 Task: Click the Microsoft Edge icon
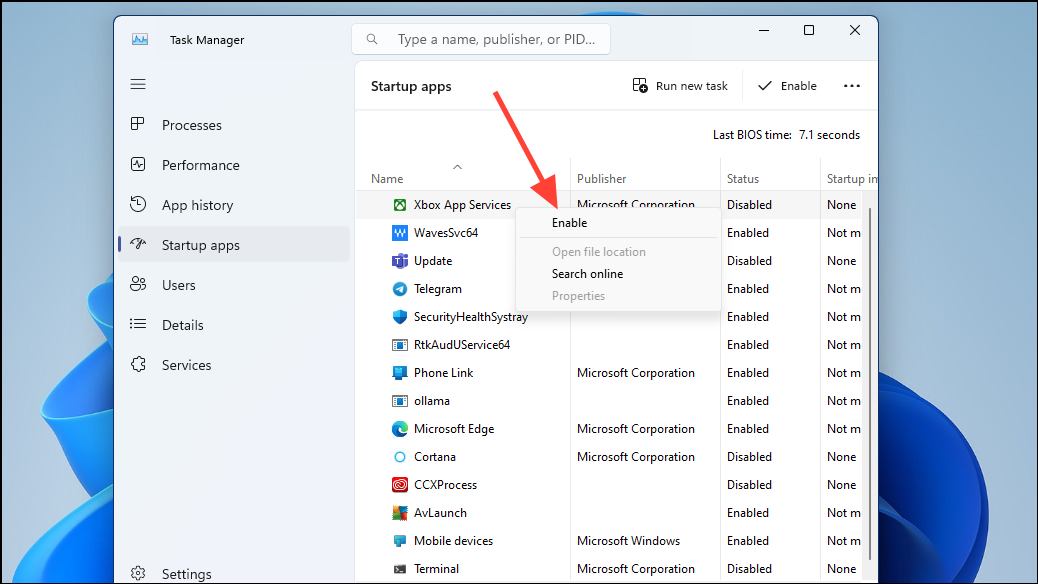point(400,429)
